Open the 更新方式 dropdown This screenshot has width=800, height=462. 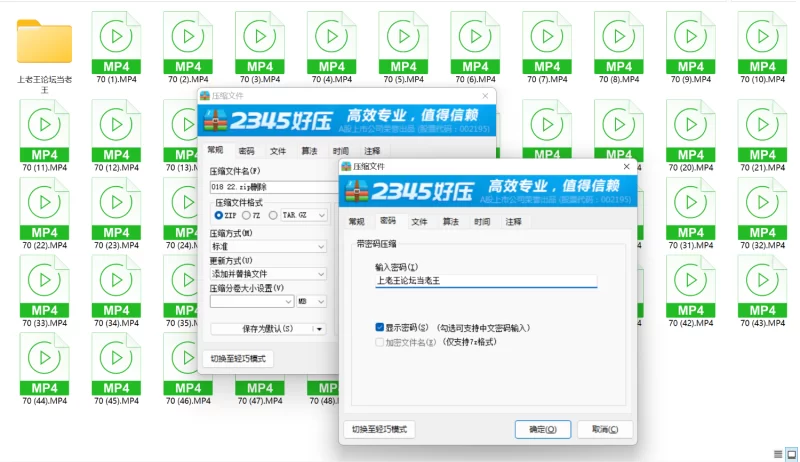(268, 274)
